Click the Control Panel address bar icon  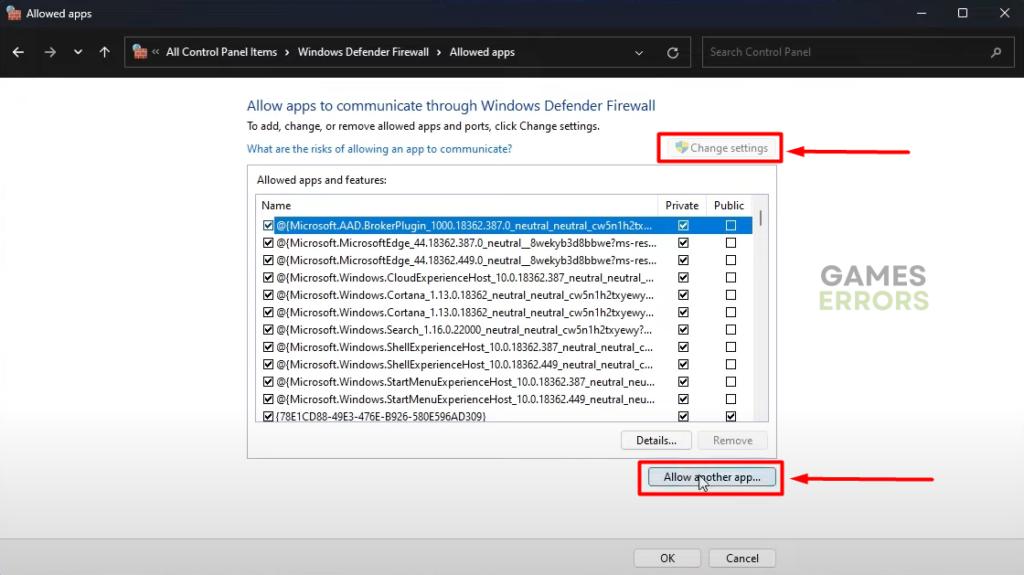point(140,52)
